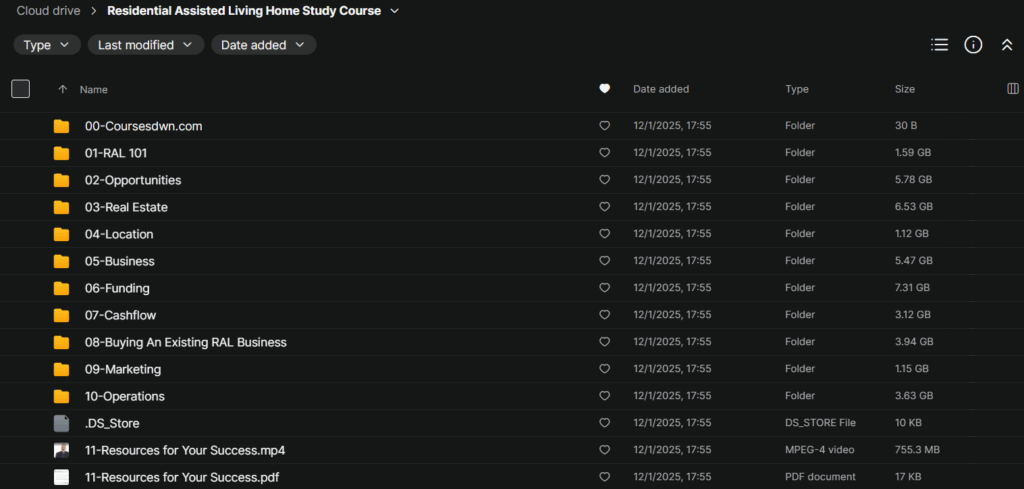1024x489 pixels.
Task: Open the Last modified filter dropdown
Action: [145, 45]
